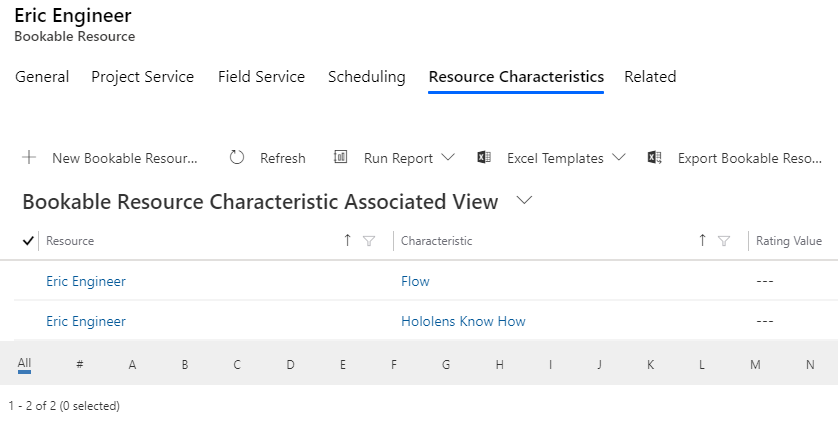Screen dimensions: 838x427
Task: Click the circular Refresh icon
Action: pyautogui.click(x=237, y=157)
